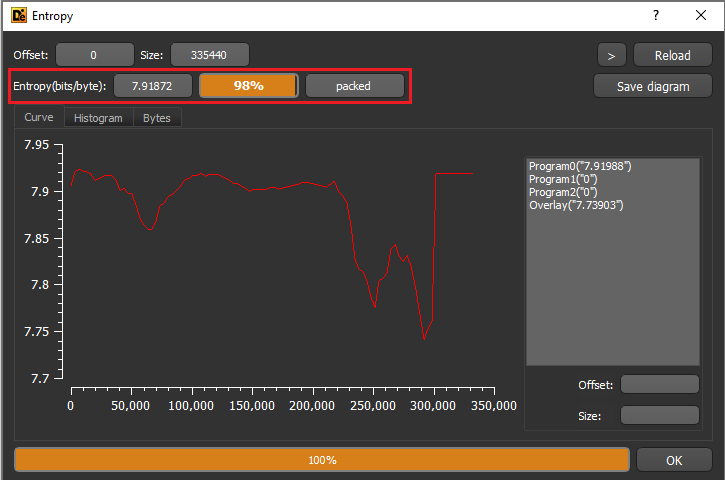Click the empty Size field below the list
Viewport: 725px width, 480px height.
(659, 415)
